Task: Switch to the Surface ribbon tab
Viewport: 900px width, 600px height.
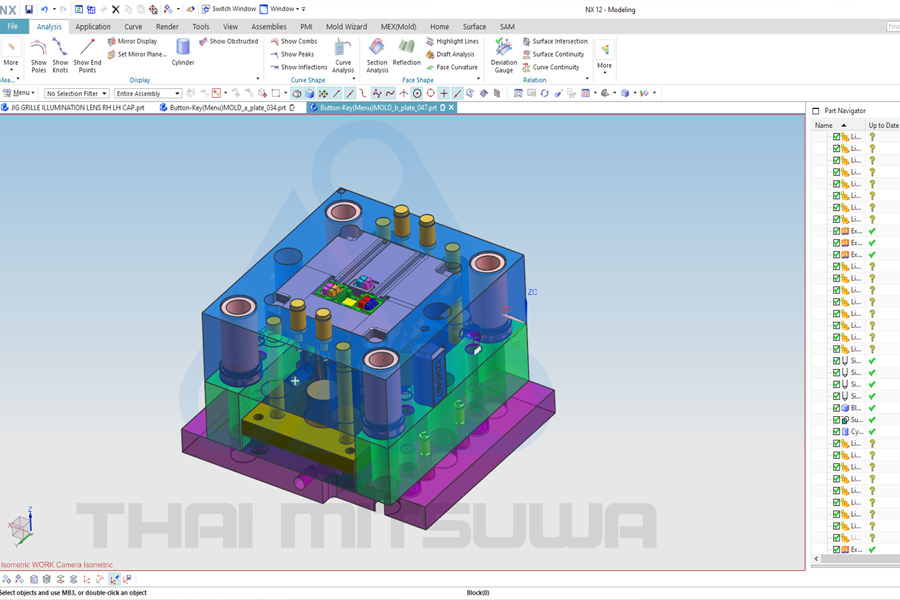Action: [474, 26]
